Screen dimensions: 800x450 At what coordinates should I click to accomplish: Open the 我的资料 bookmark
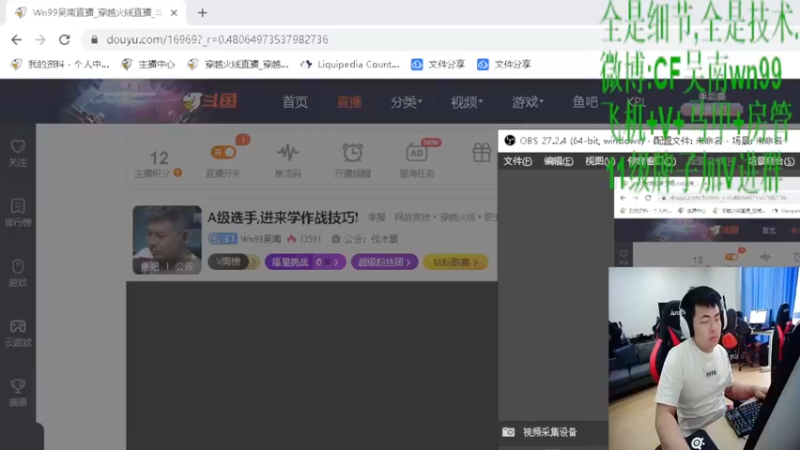pos(60,64)
